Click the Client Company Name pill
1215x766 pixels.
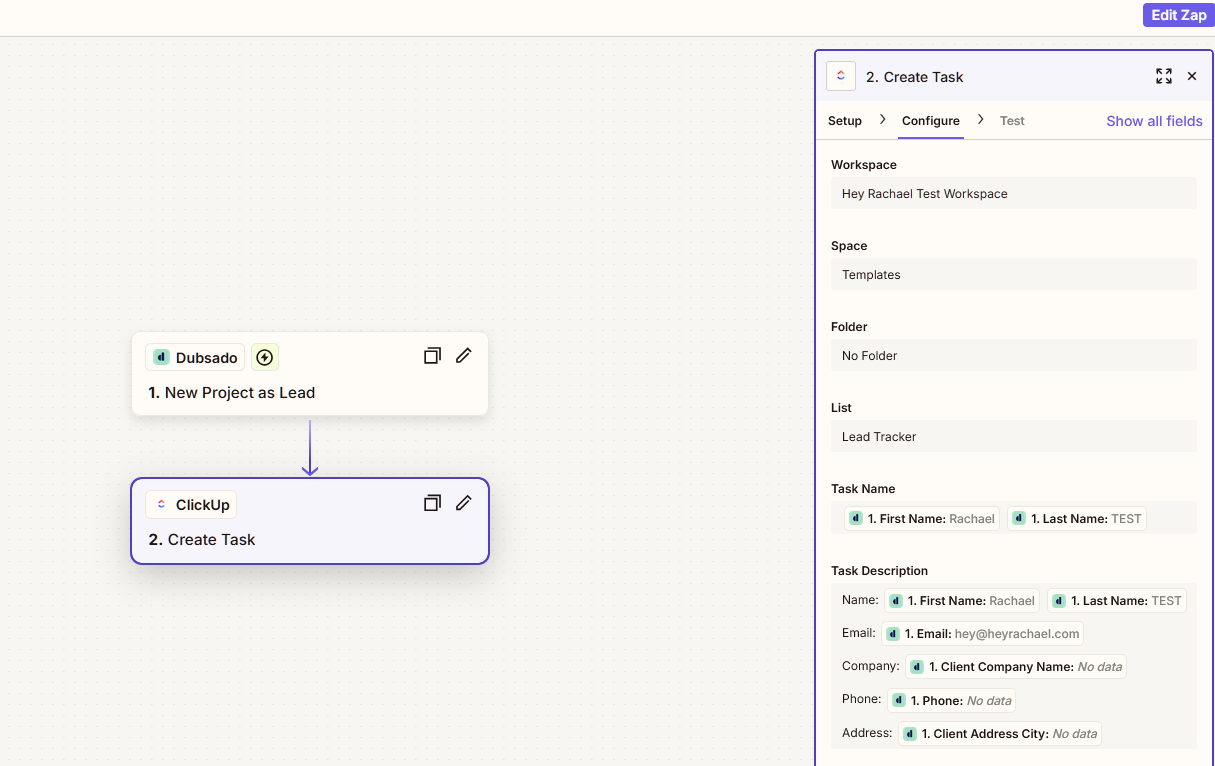point(1016,667)
